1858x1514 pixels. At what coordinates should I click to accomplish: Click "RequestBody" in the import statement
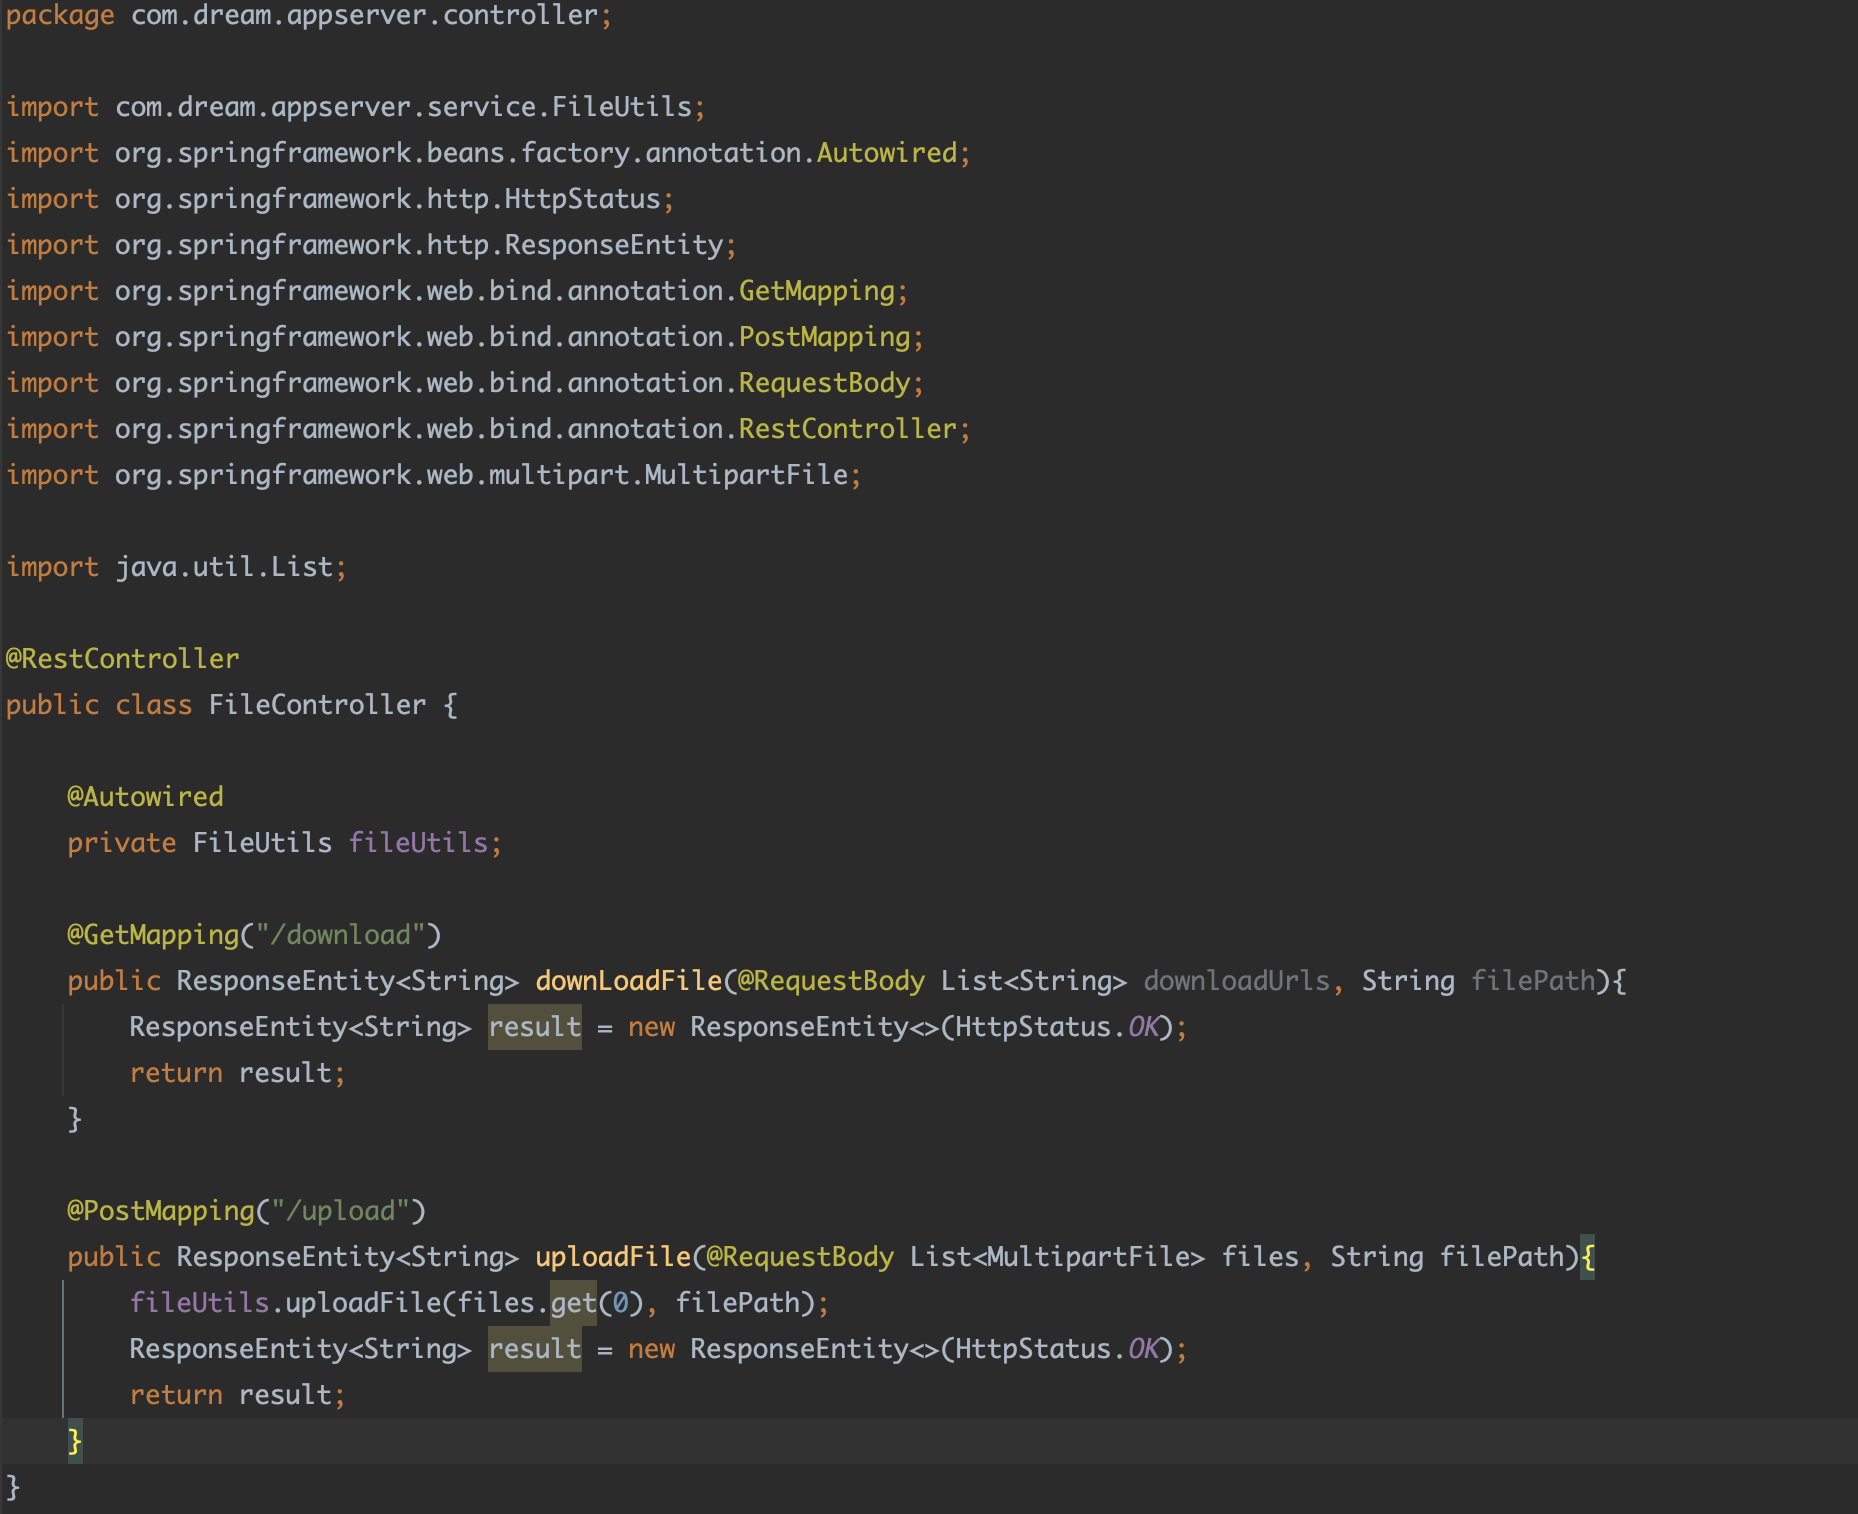[x=825, y=383]
